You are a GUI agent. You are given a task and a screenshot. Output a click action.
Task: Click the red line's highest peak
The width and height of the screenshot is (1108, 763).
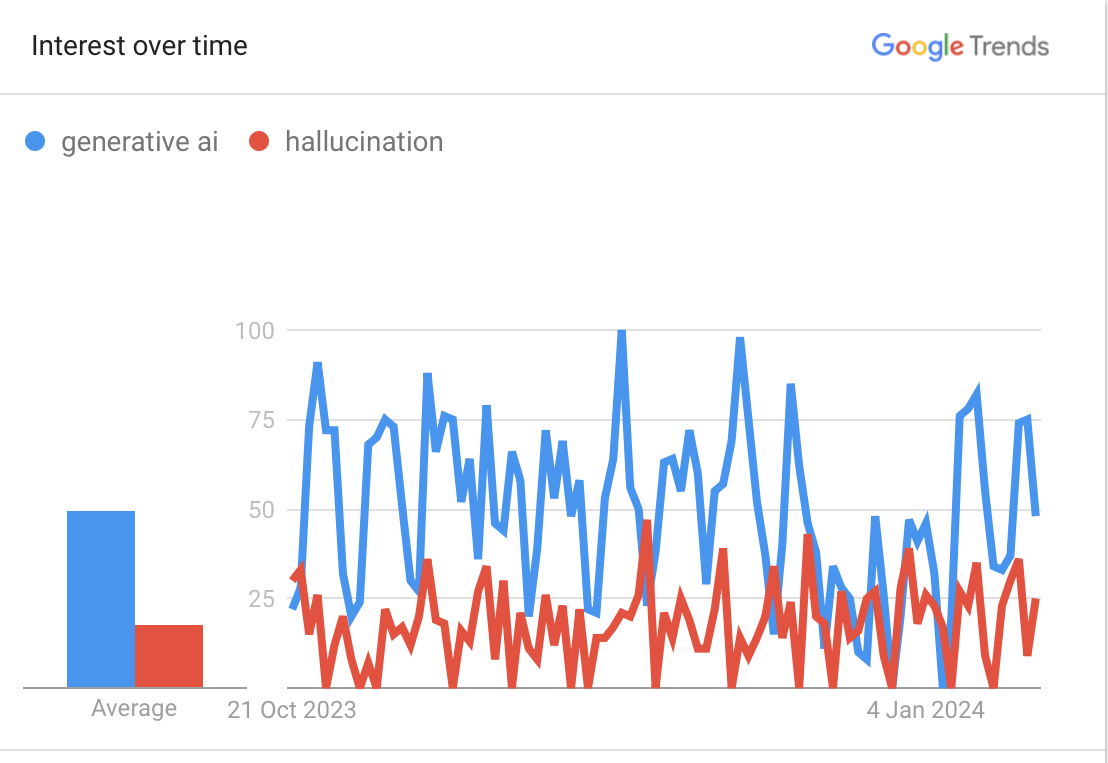[647, 522]
